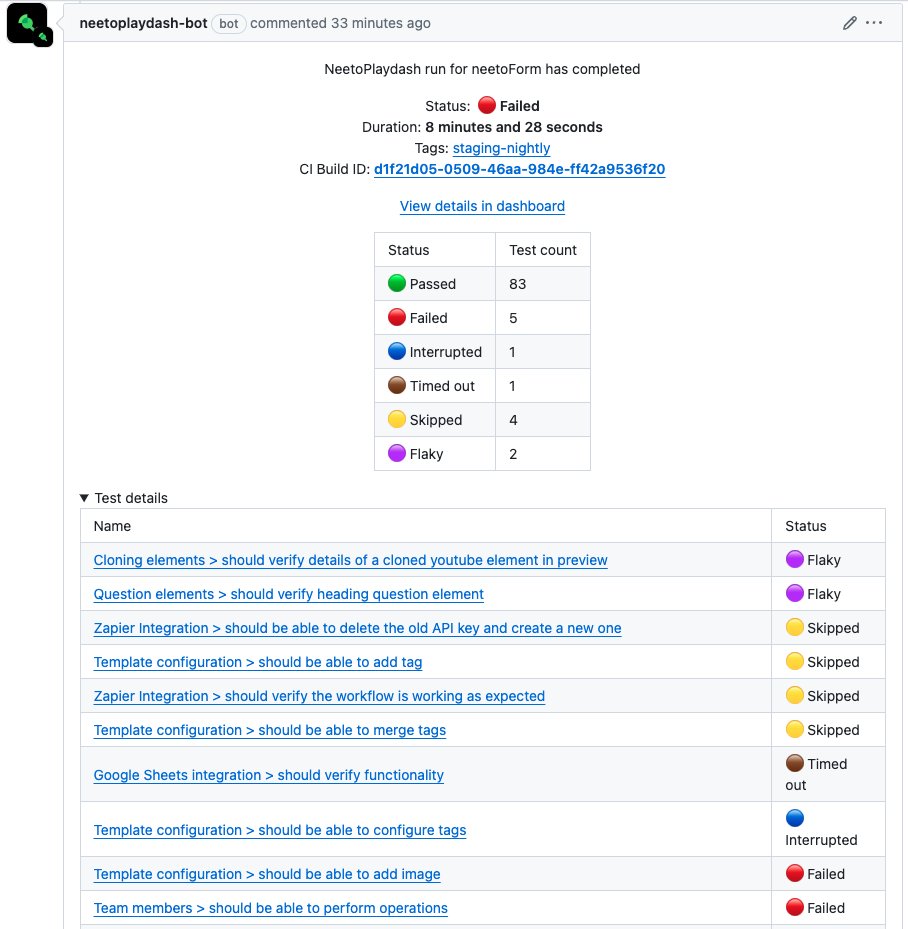
Task: Click Flaky circle in cloned youtube element row
Action: coord(794,559)
